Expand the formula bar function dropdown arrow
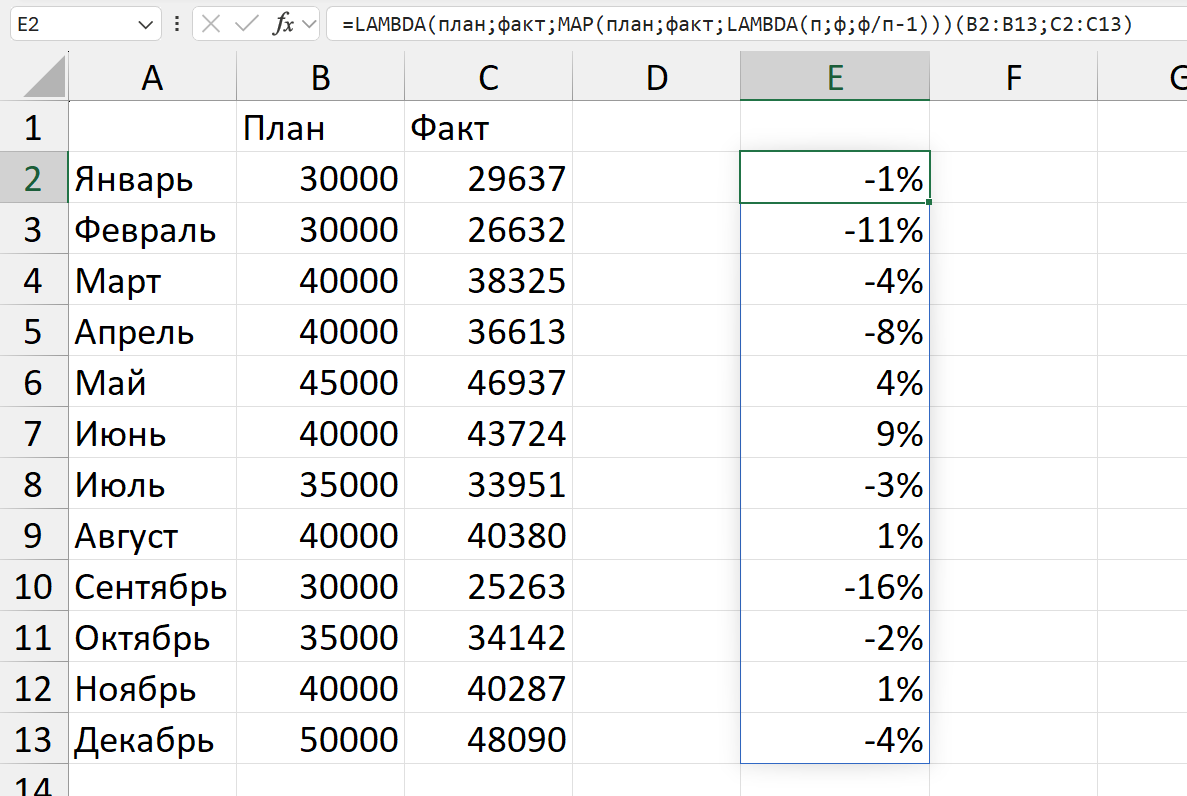 pos(308,24)
